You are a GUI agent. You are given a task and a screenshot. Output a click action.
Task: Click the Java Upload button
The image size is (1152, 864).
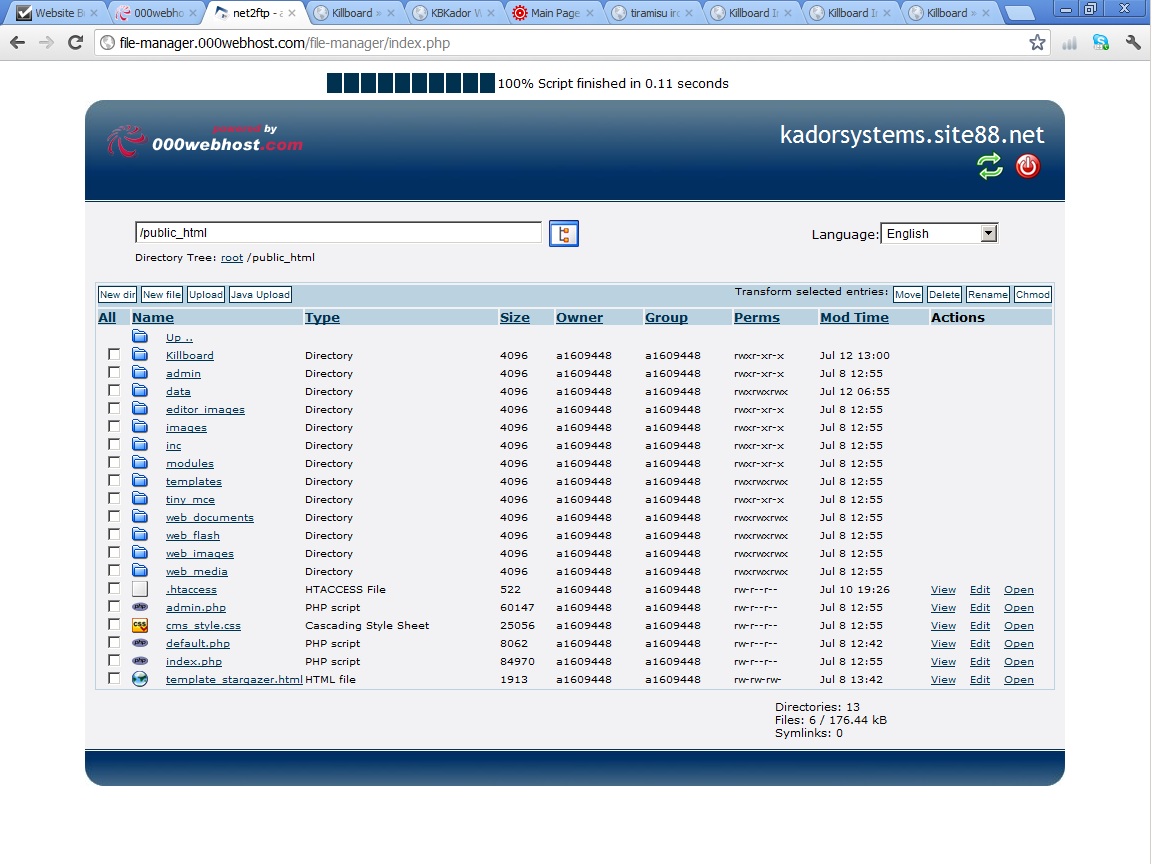[260, 295]
